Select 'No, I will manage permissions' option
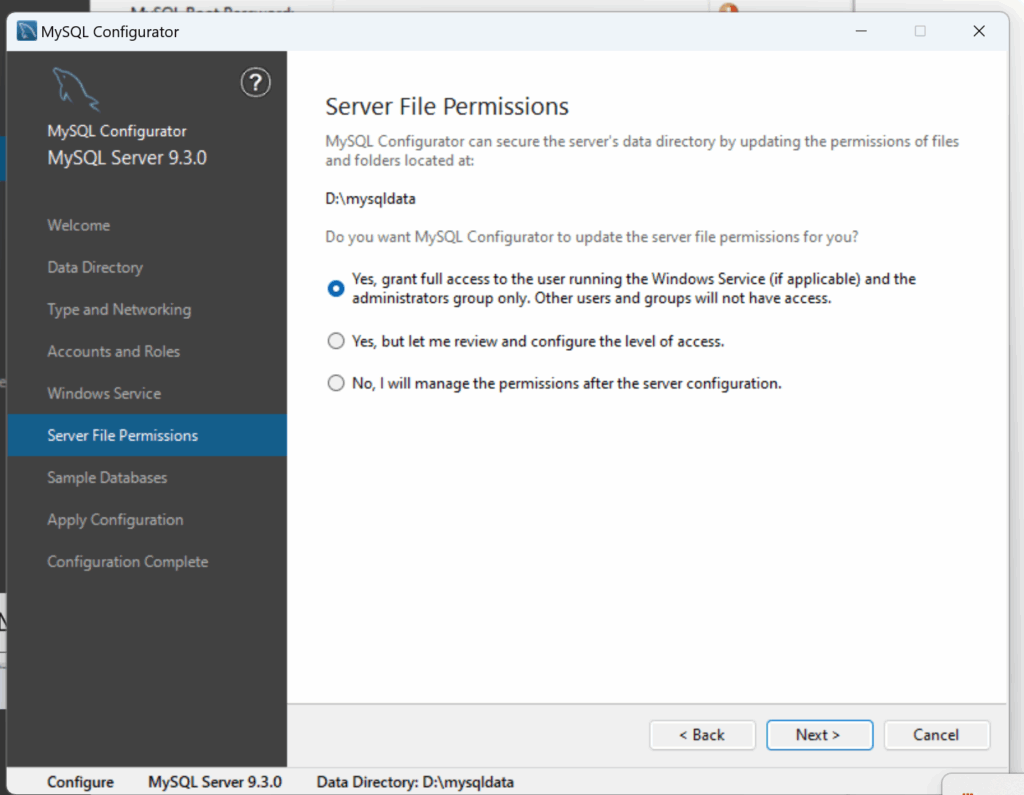The height and width of the screenshot is (795, 1024). [336, 383]
